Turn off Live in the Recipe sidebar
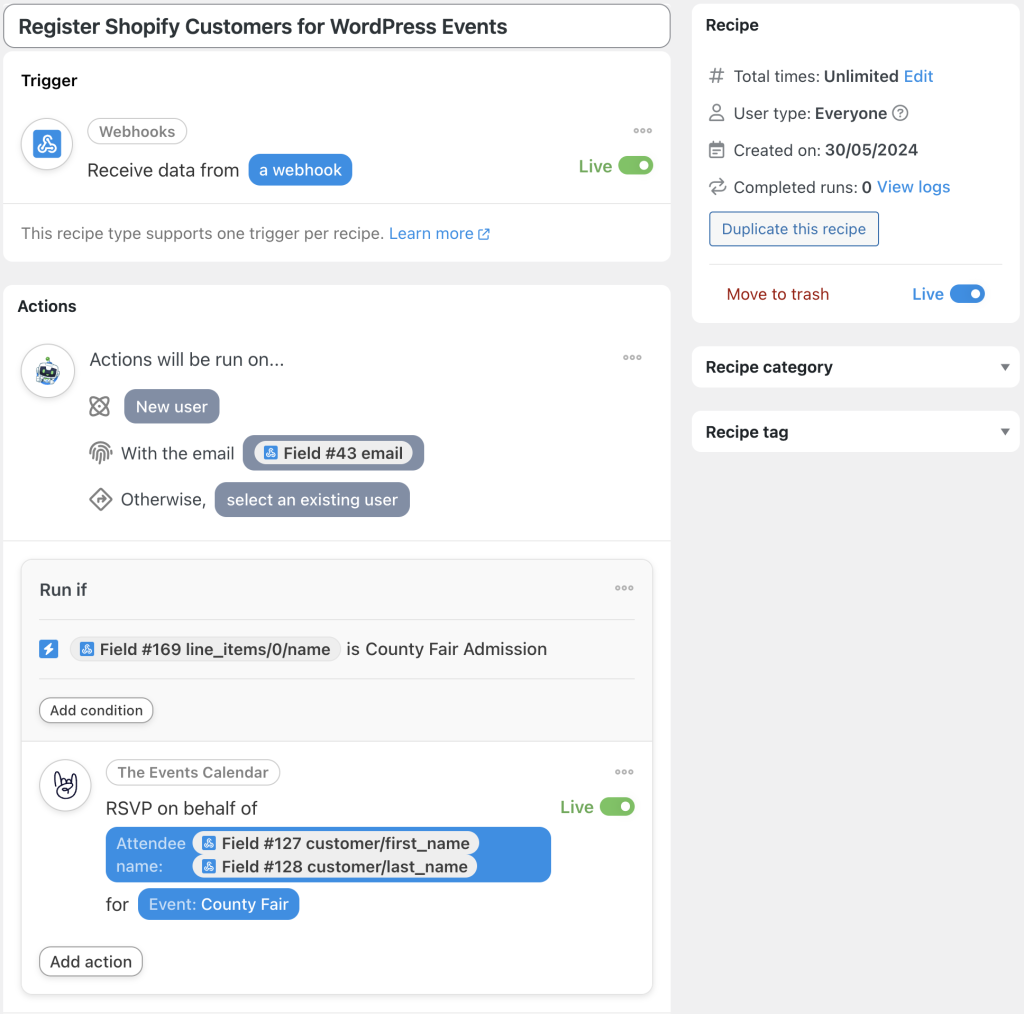The image size is (1024, 1014). click(969, 294)
